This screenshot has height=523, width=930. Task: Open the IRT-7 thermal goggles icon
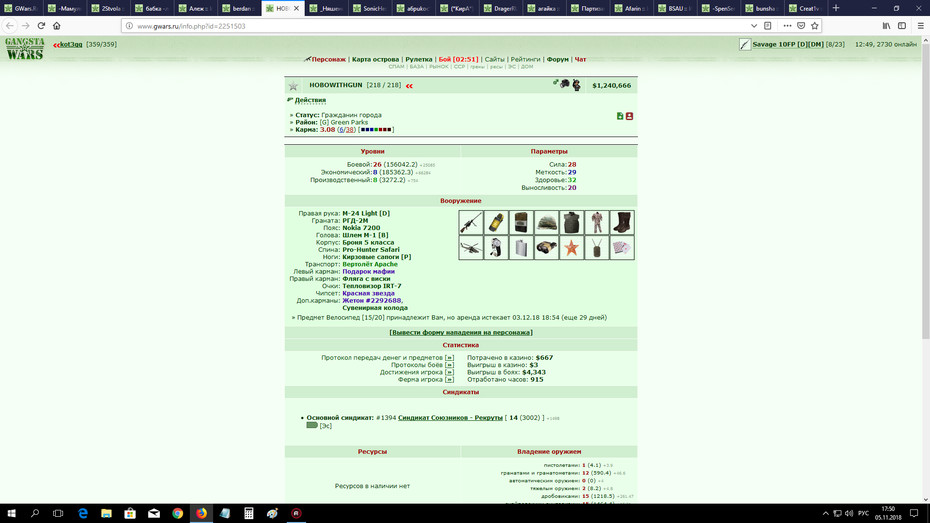(x=546, y=248)
